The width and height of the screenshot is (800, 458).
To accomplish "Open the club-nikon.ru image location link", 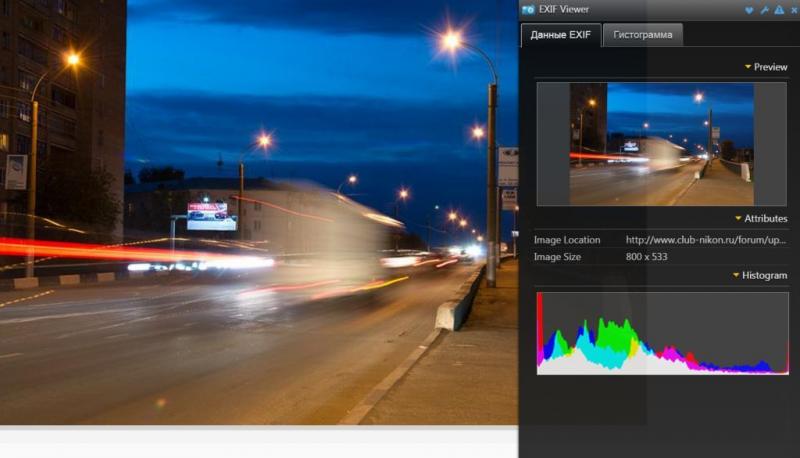I will [706, 240].
